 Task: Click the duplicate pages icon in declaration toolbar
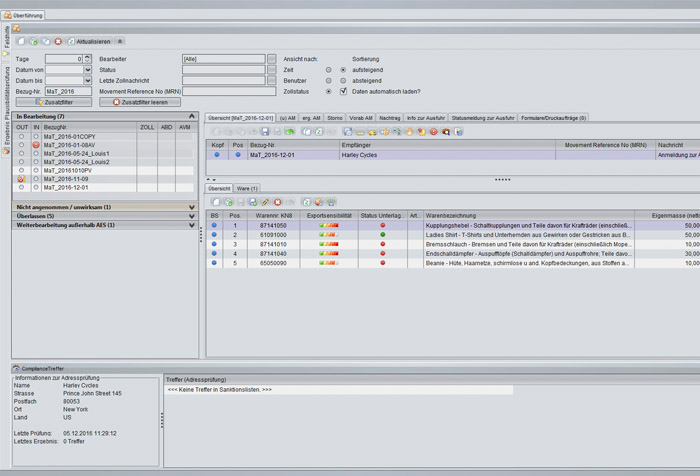(x=306, y=132)
